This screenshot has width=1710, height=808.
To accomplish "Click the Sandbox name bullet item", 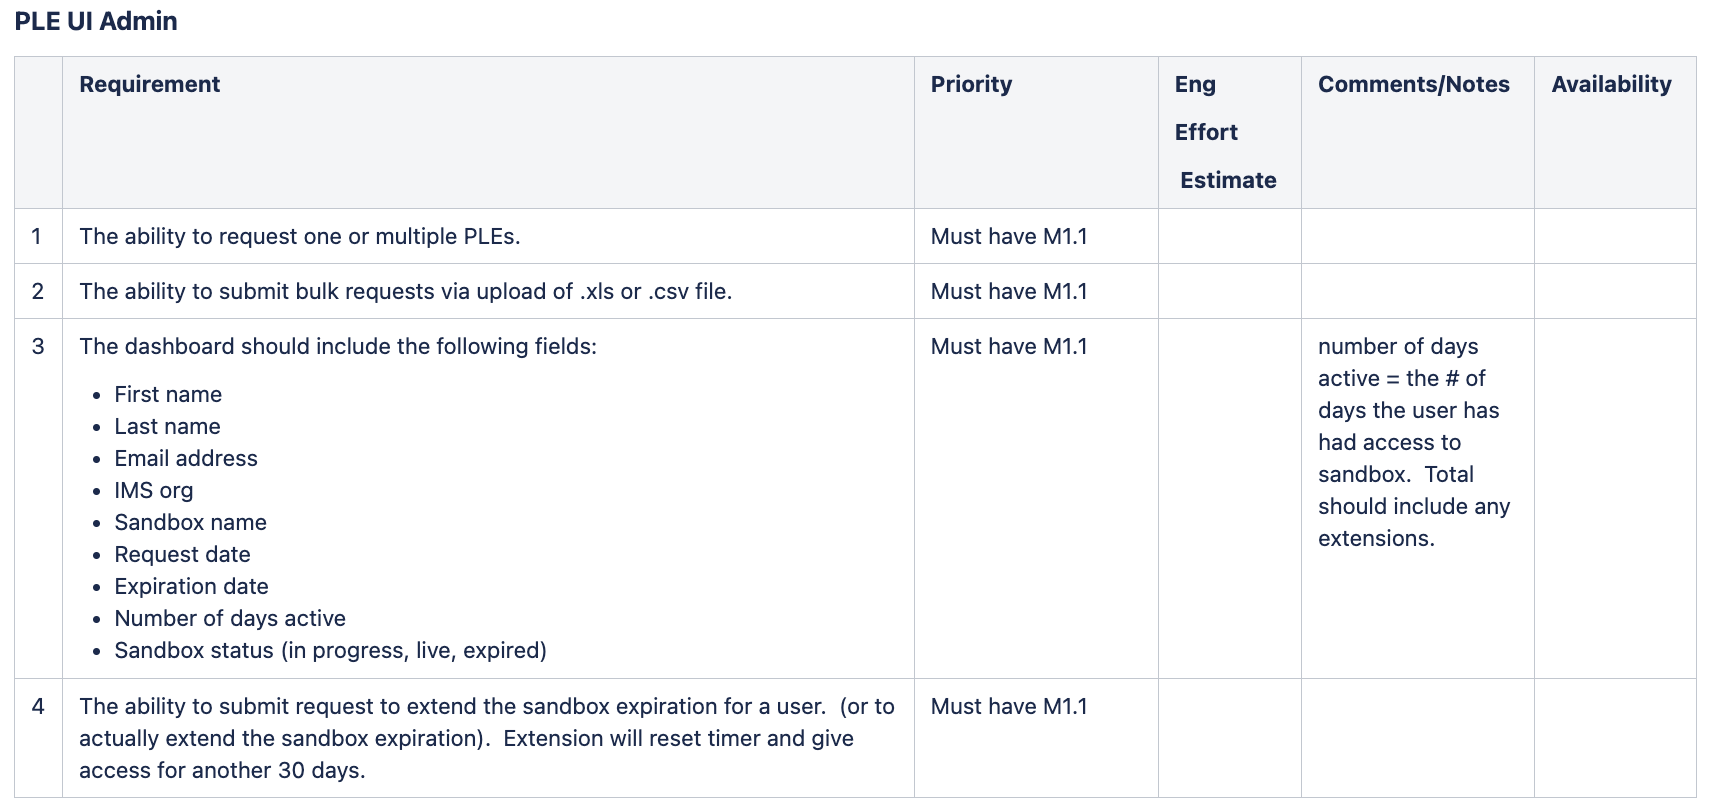I will point(190,522).
